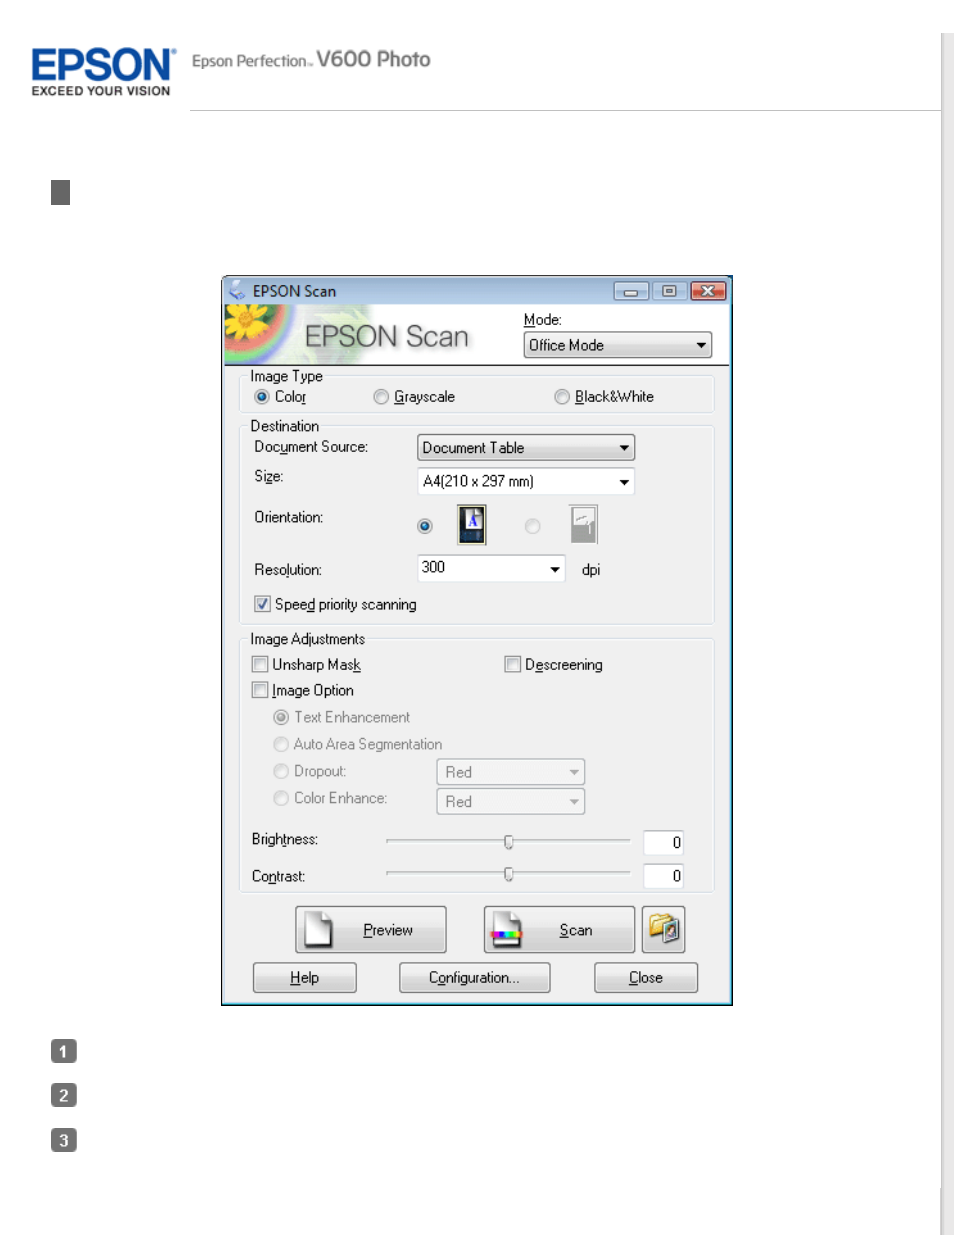Click the Preview button
The image size is (954, 1235).
pos(371,930)
